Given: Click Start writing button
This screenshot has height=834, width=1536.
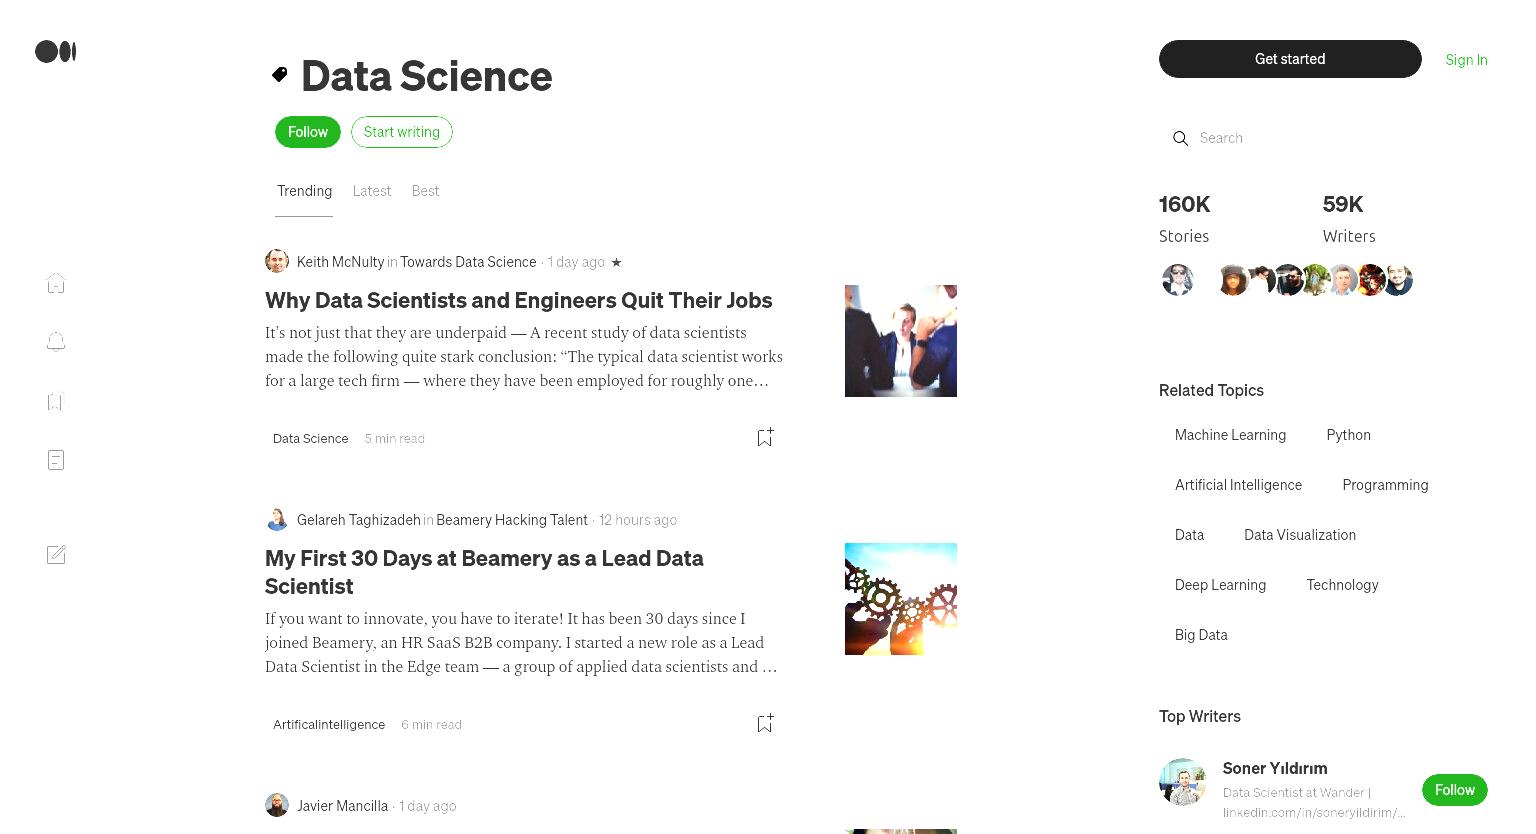Looking at the screenshot, I should tap(402, 132).
